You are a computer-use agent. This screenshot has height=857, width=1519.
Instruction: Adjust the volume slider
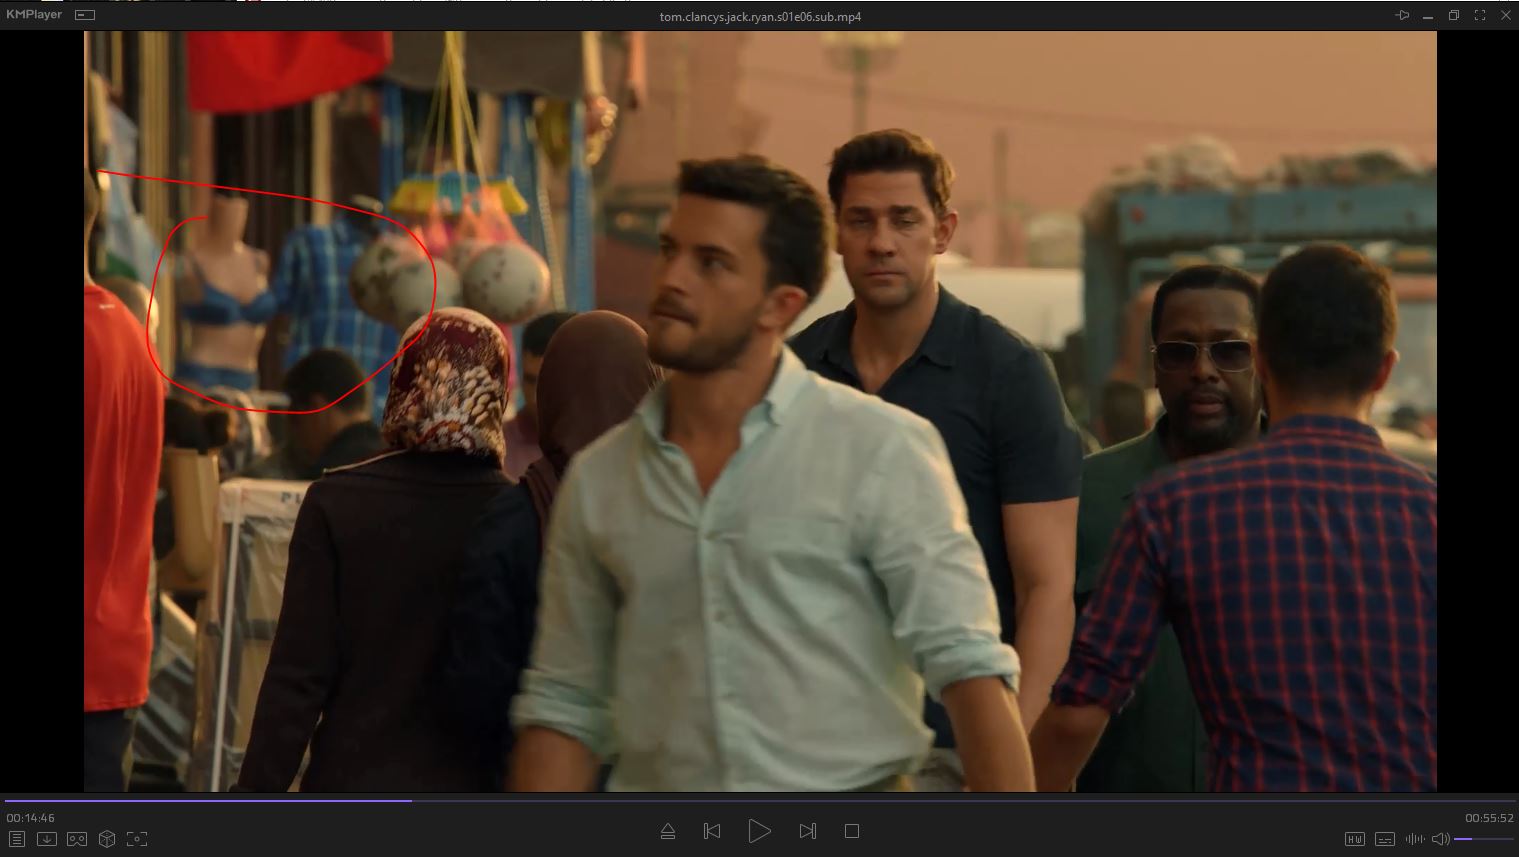point(1483,839)
